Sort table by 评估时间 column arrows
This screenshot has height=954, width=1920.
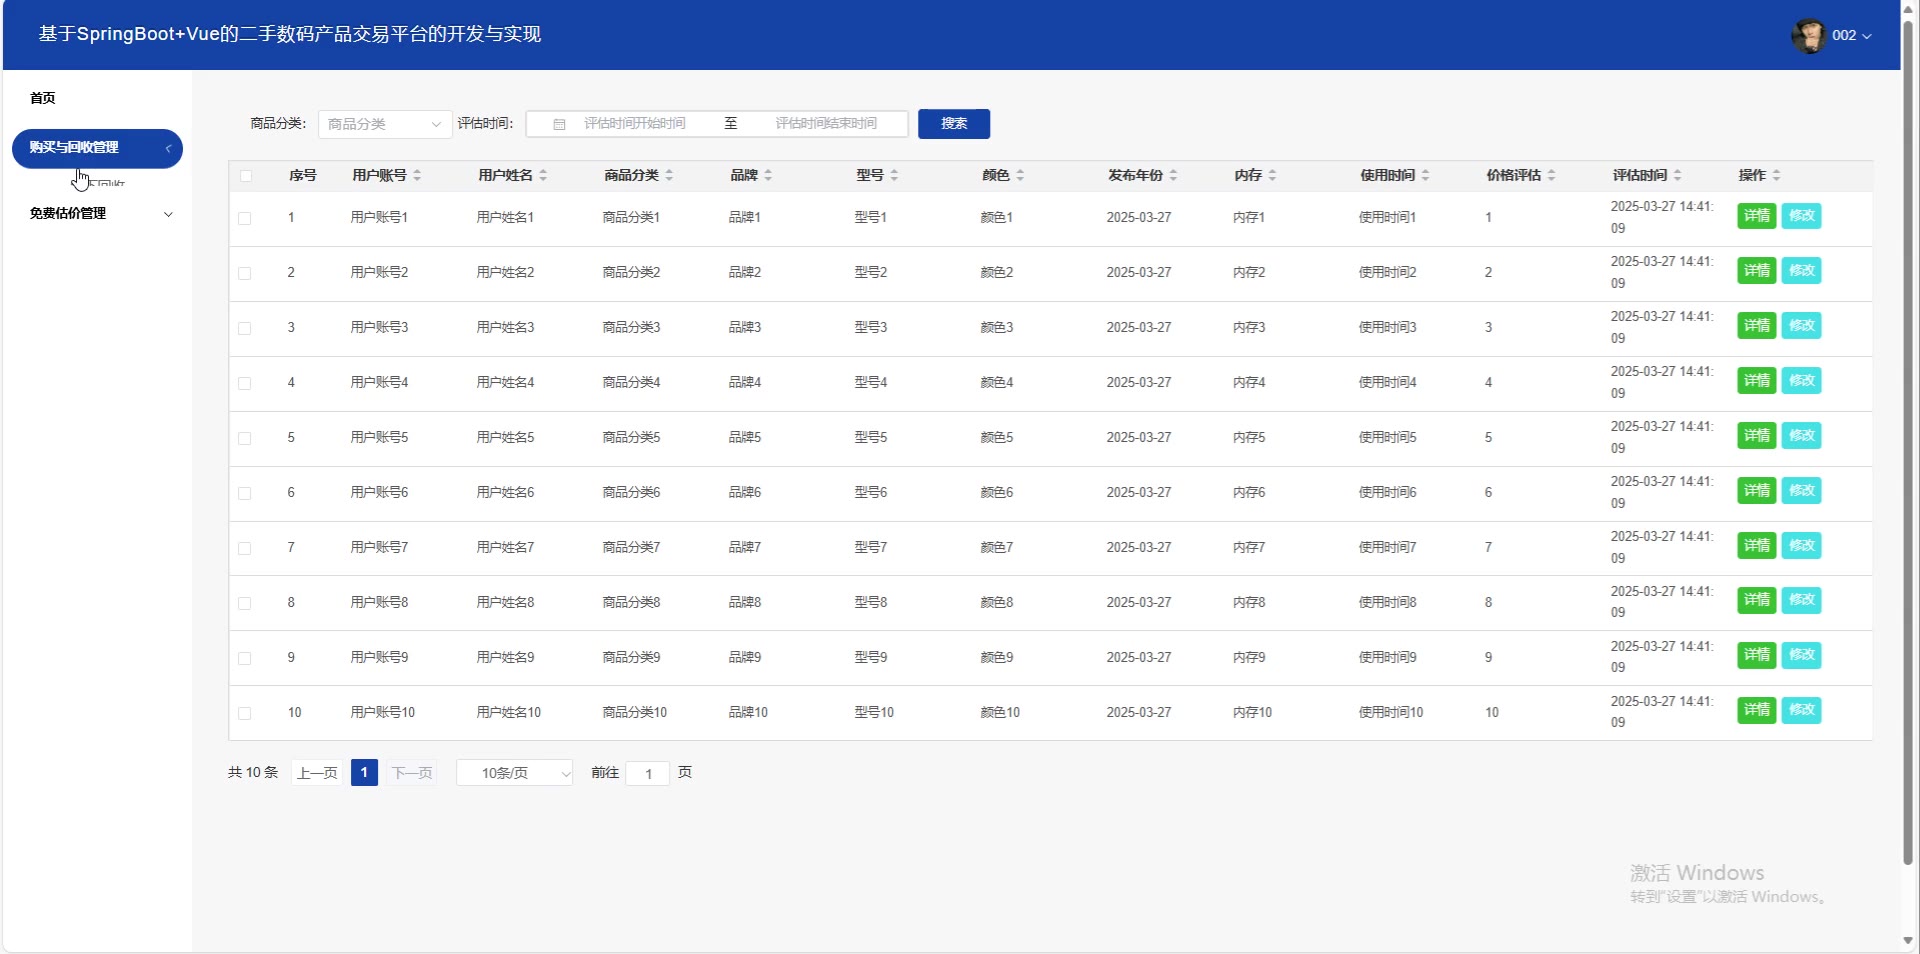pyautogui.click(x=1677, y=175)
